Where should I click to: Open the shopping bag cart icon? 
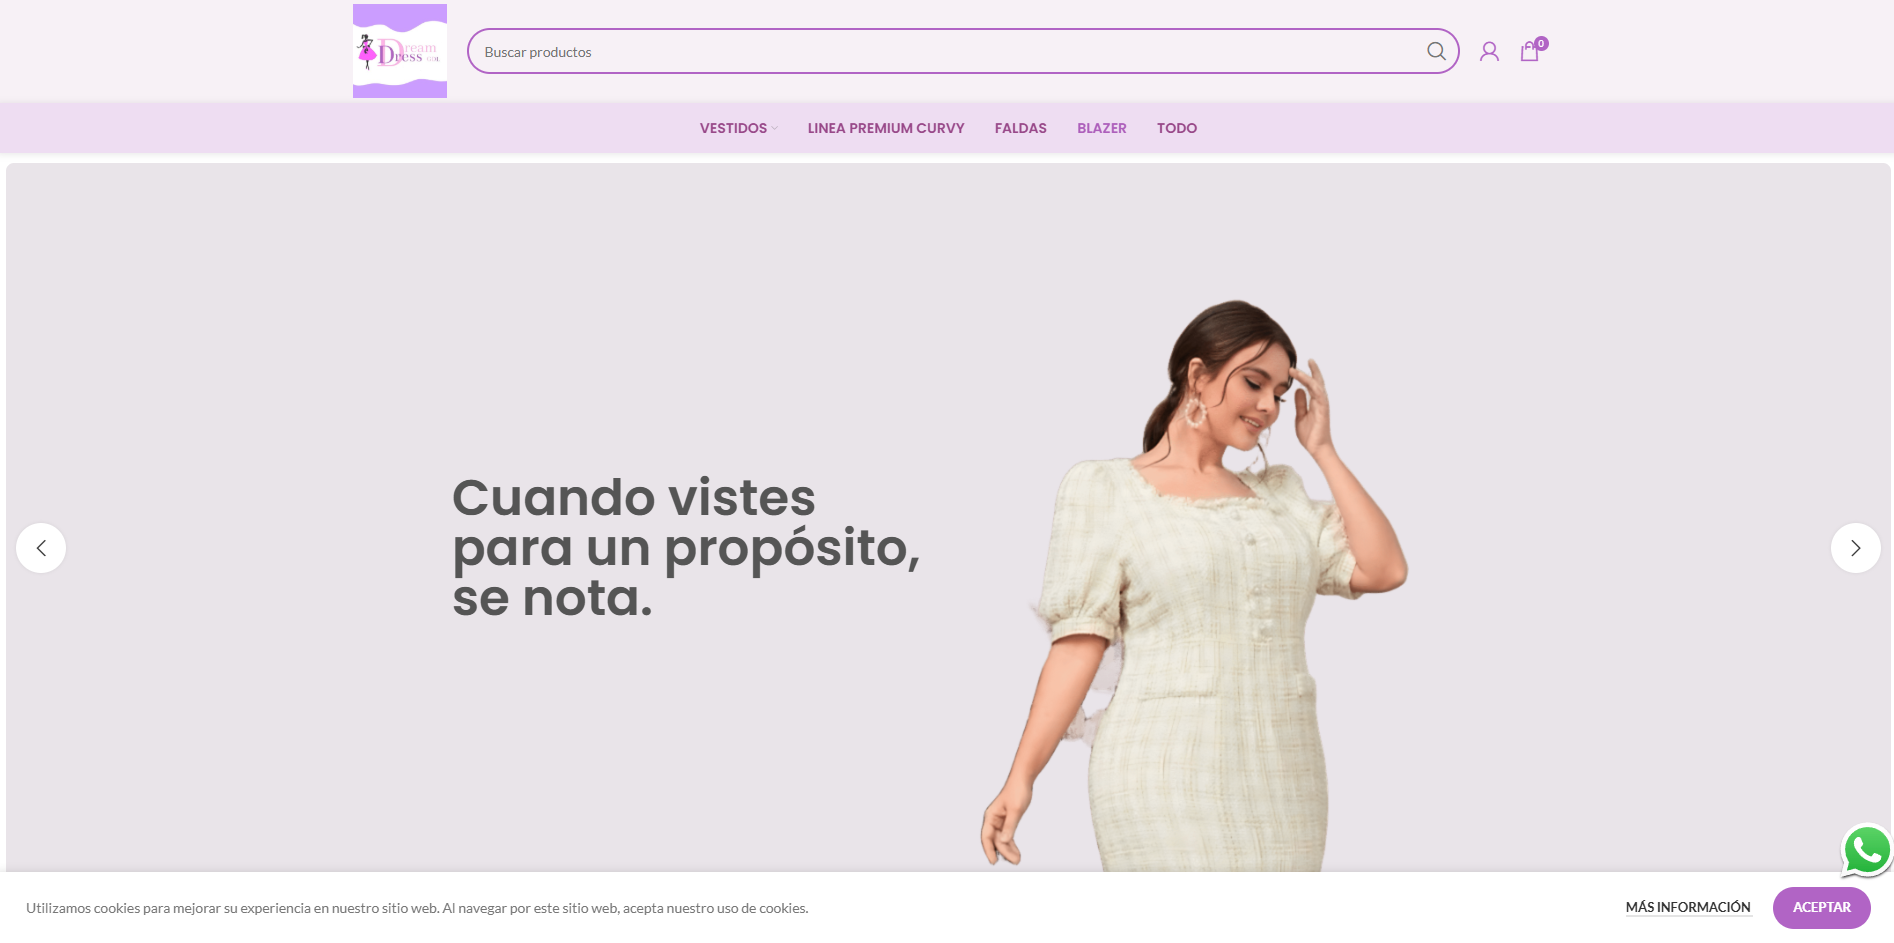[x=1529, y=52]
